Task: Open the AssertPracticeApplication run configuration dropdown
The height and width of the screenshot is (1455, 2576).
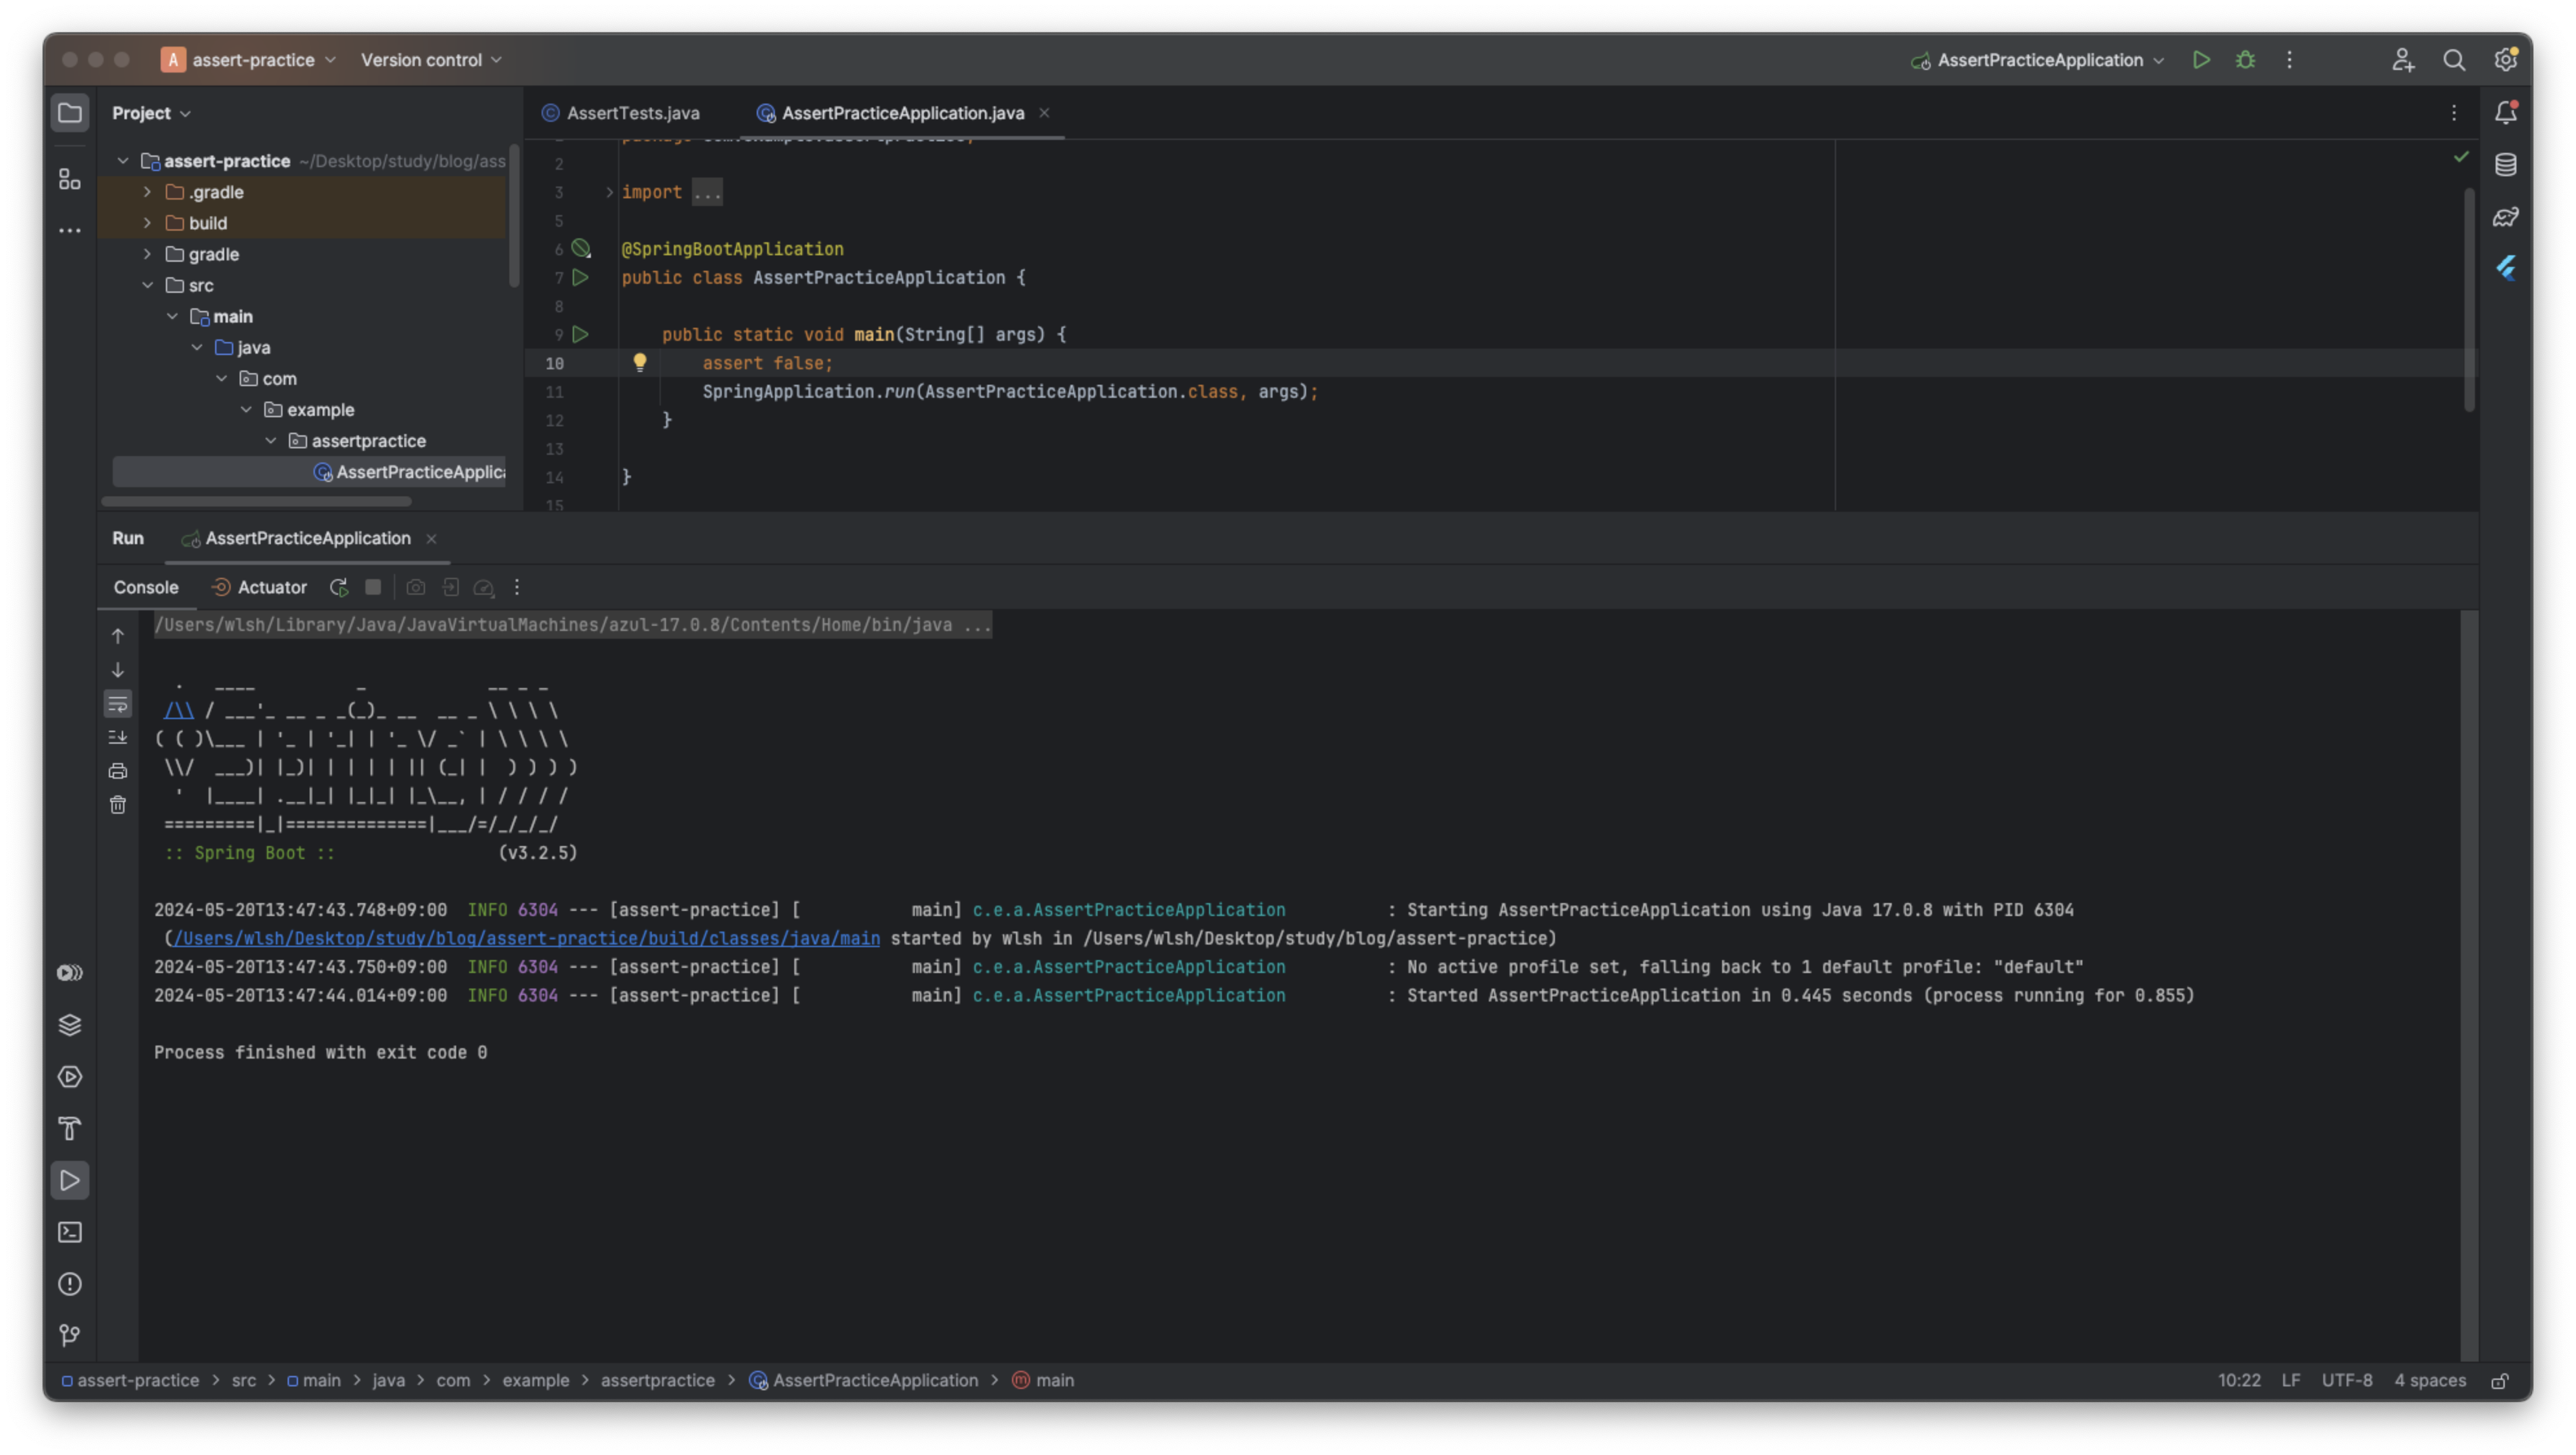Action: 2040,60
